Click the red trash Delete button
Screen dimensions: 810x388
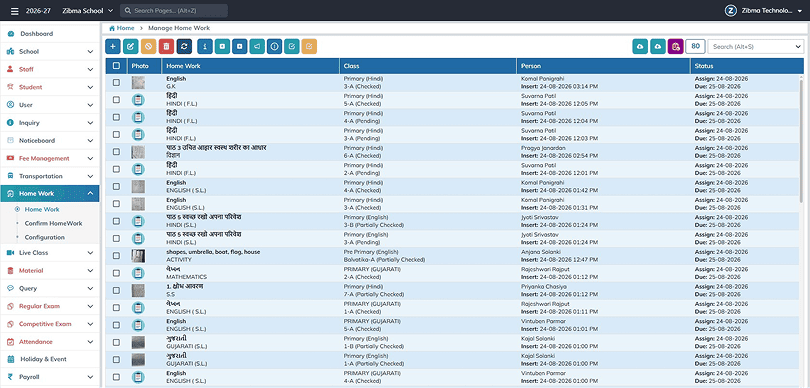click(166, 46)
